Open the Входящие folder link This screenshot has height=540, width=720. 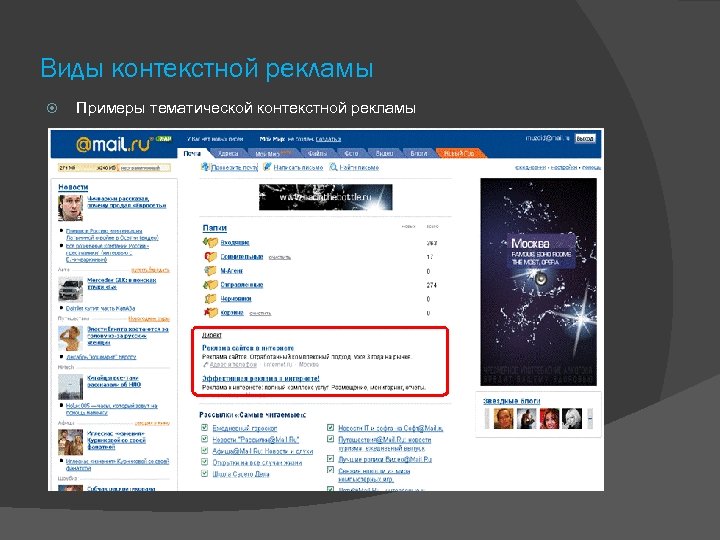[235, 242]
